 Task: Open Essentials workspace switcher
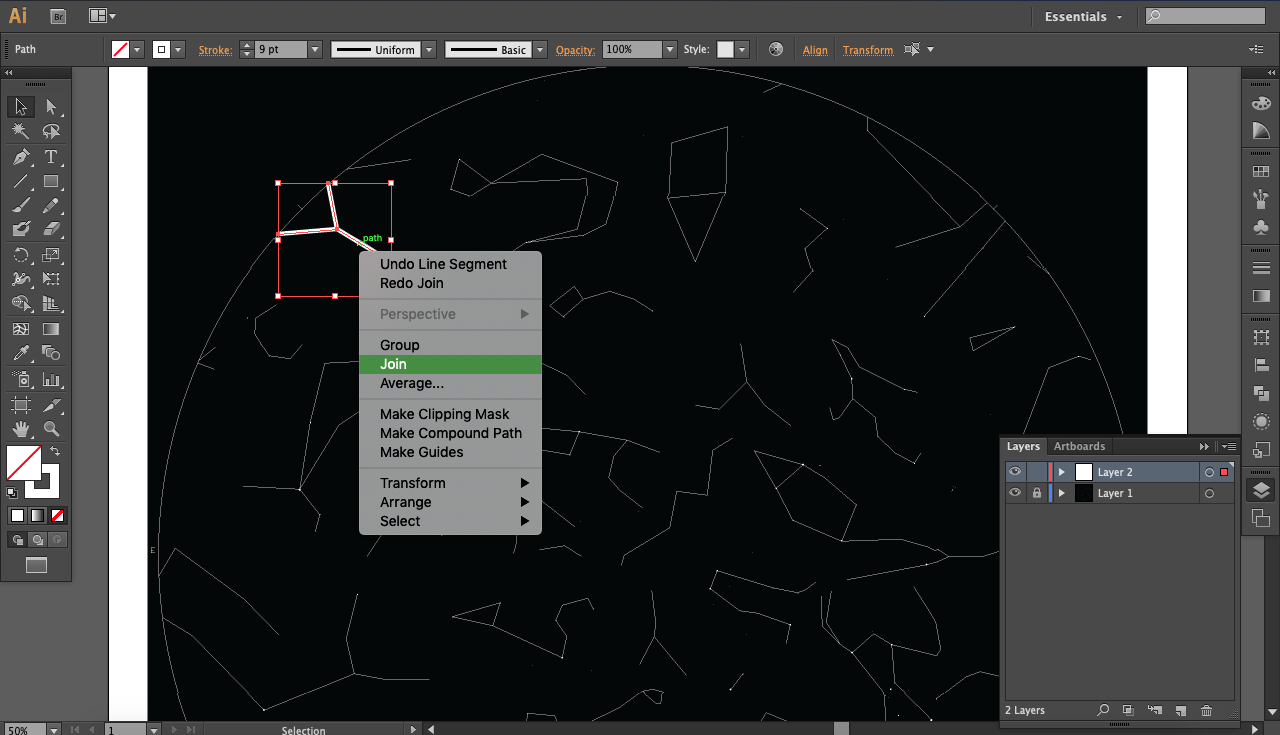point(1083,16)
